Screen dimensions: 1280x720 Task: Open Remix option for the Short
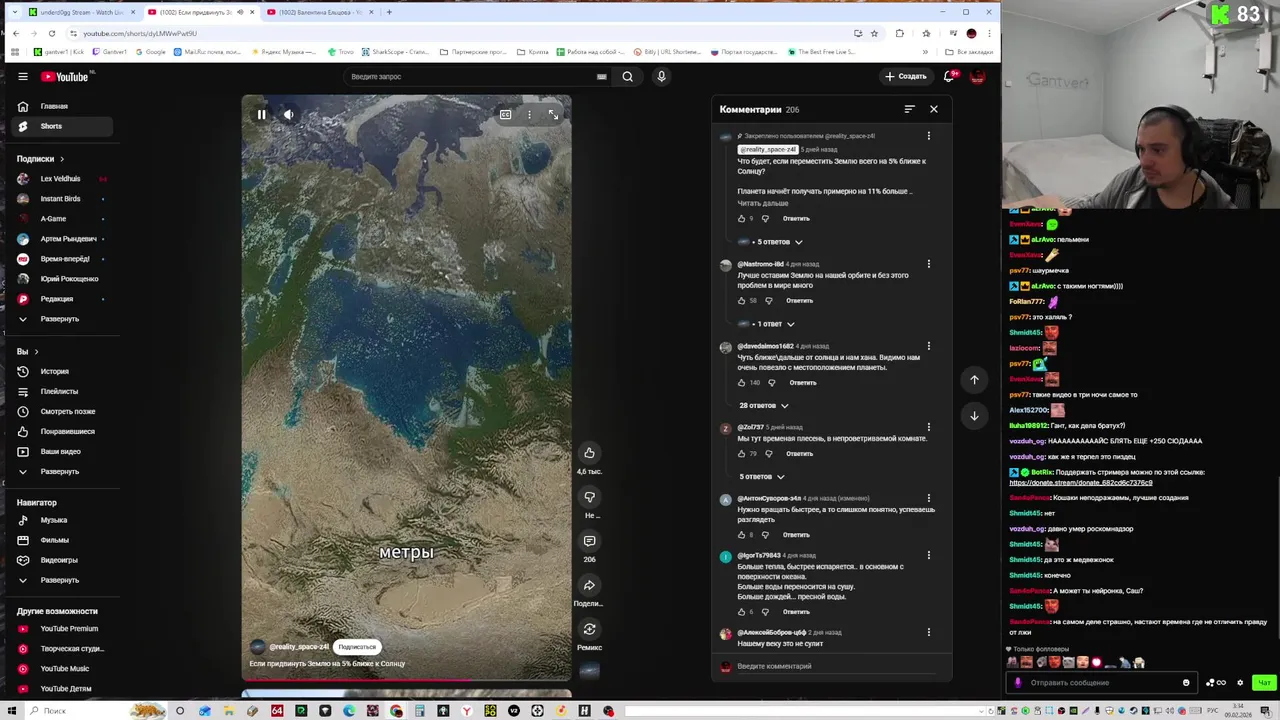(x=589, y=629)
